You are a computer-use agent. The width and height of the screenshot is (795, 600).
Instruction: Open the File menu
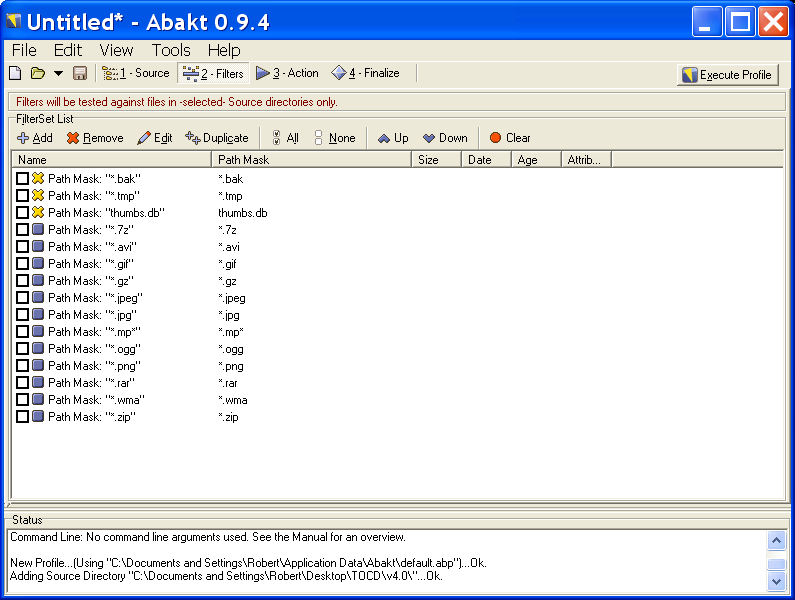24,50
